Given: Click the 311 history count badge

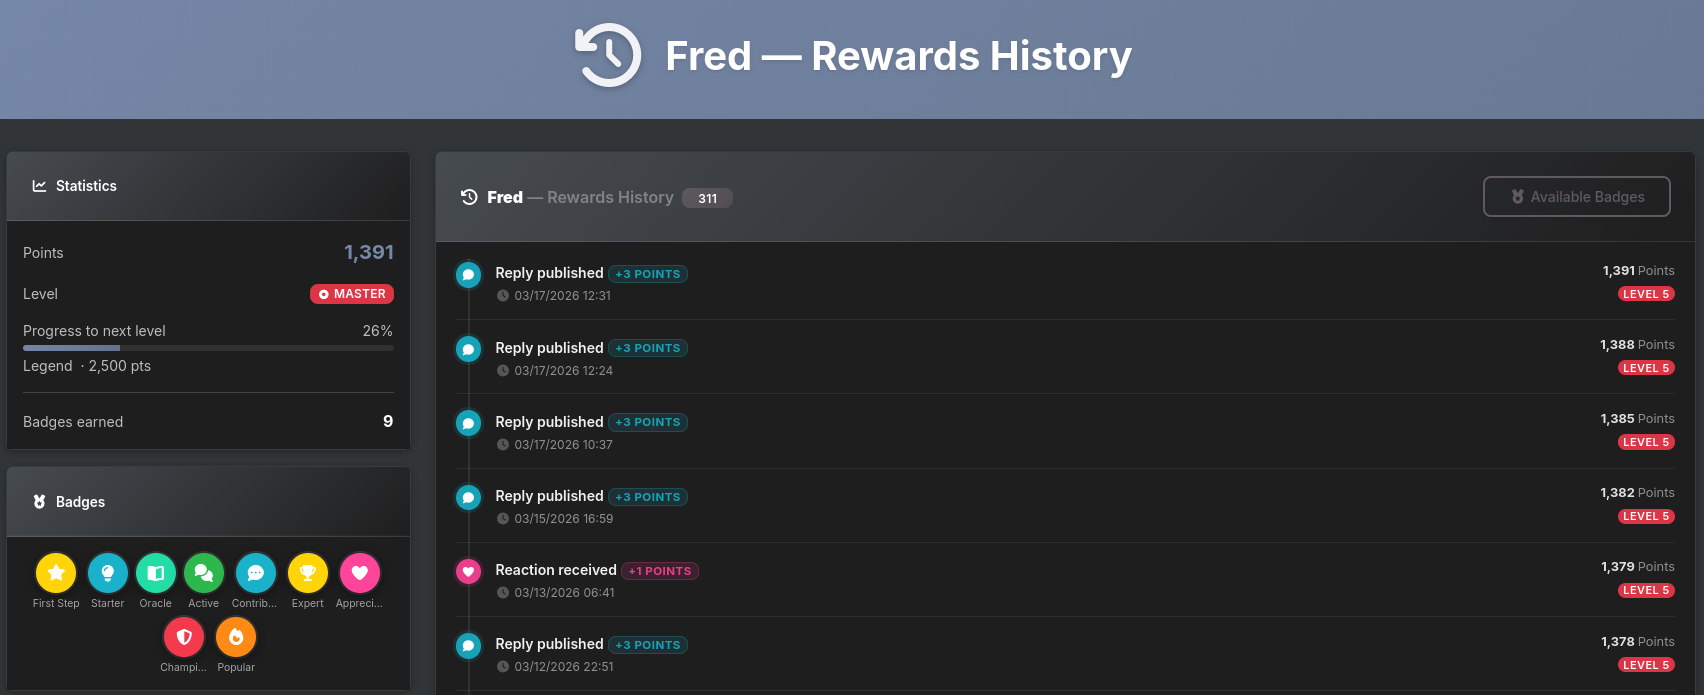Looking at the screenshot, I should [707, 198].
